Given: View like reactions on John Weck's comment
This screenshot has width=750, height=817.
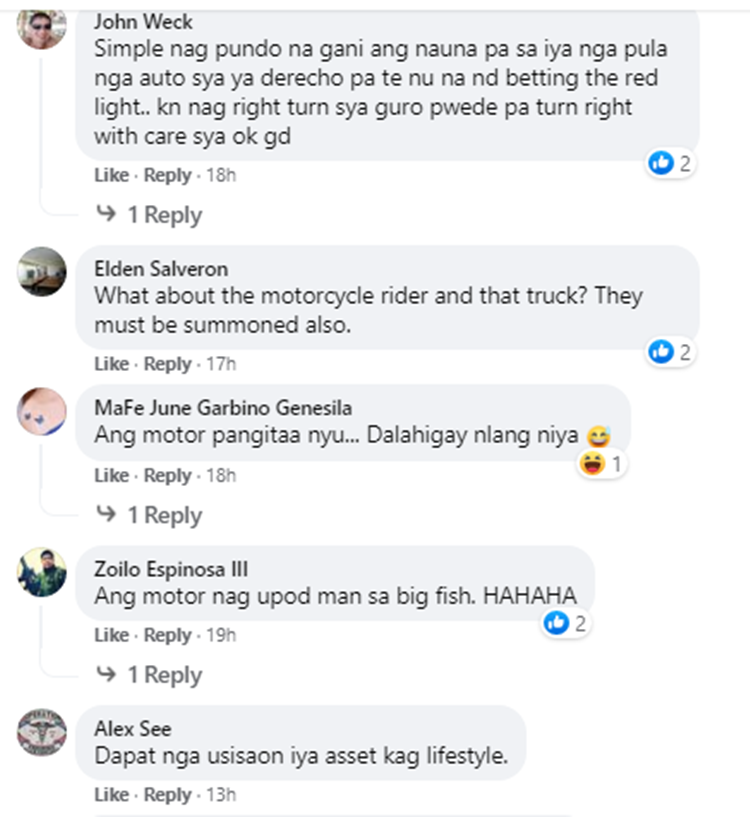Looking at the screenshot, I should (670, 162).
